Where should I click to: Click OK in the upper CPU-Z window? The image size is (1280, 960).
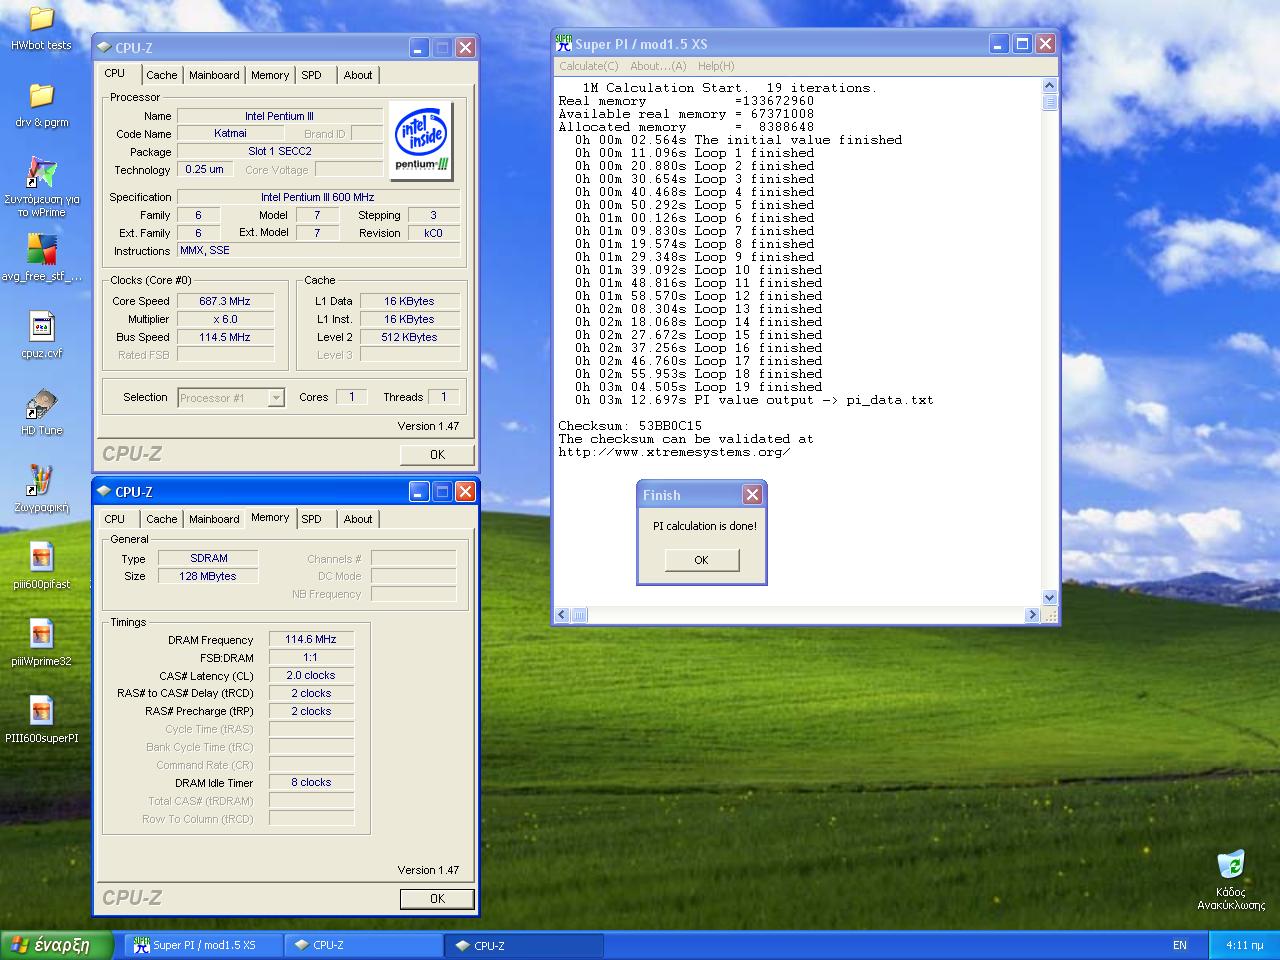pyautogui.click(x=437, y=454)
